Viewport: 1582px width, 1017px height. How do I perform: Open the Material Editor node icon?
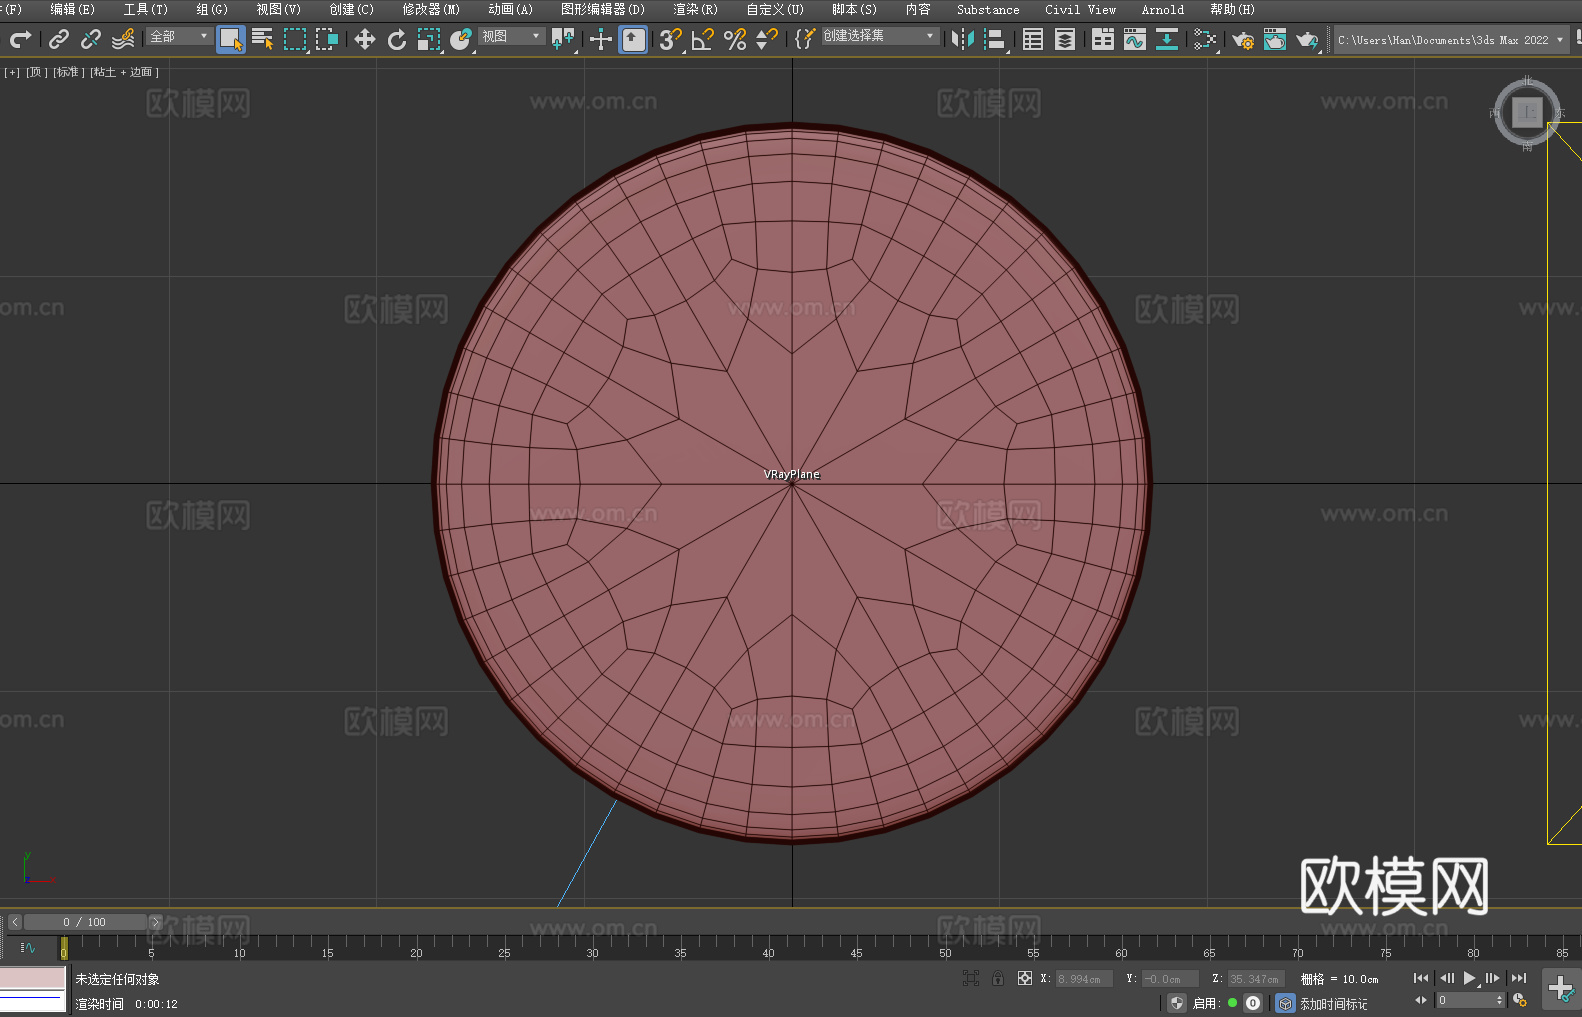coord(1205,39)
